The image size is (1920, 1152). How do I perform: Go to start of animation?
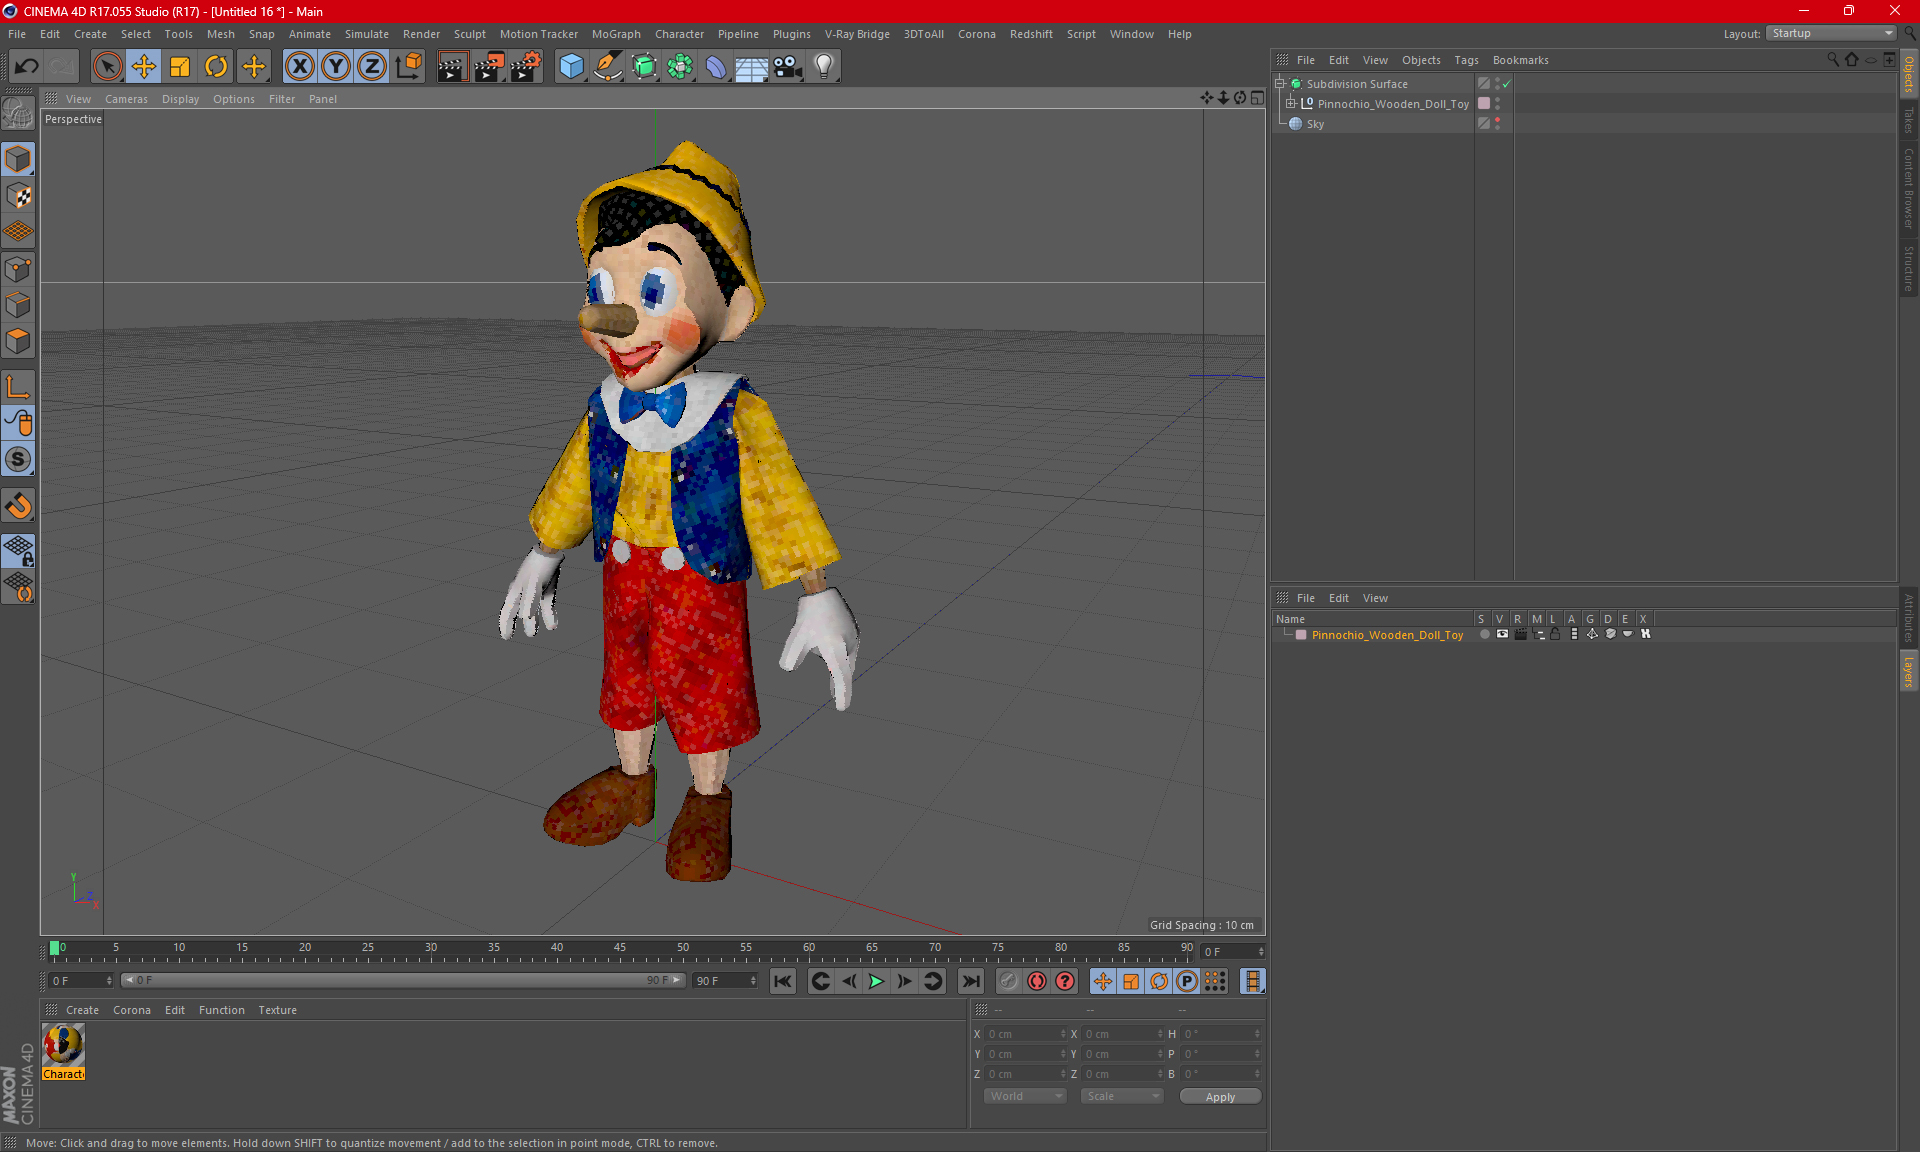[783, 981]
